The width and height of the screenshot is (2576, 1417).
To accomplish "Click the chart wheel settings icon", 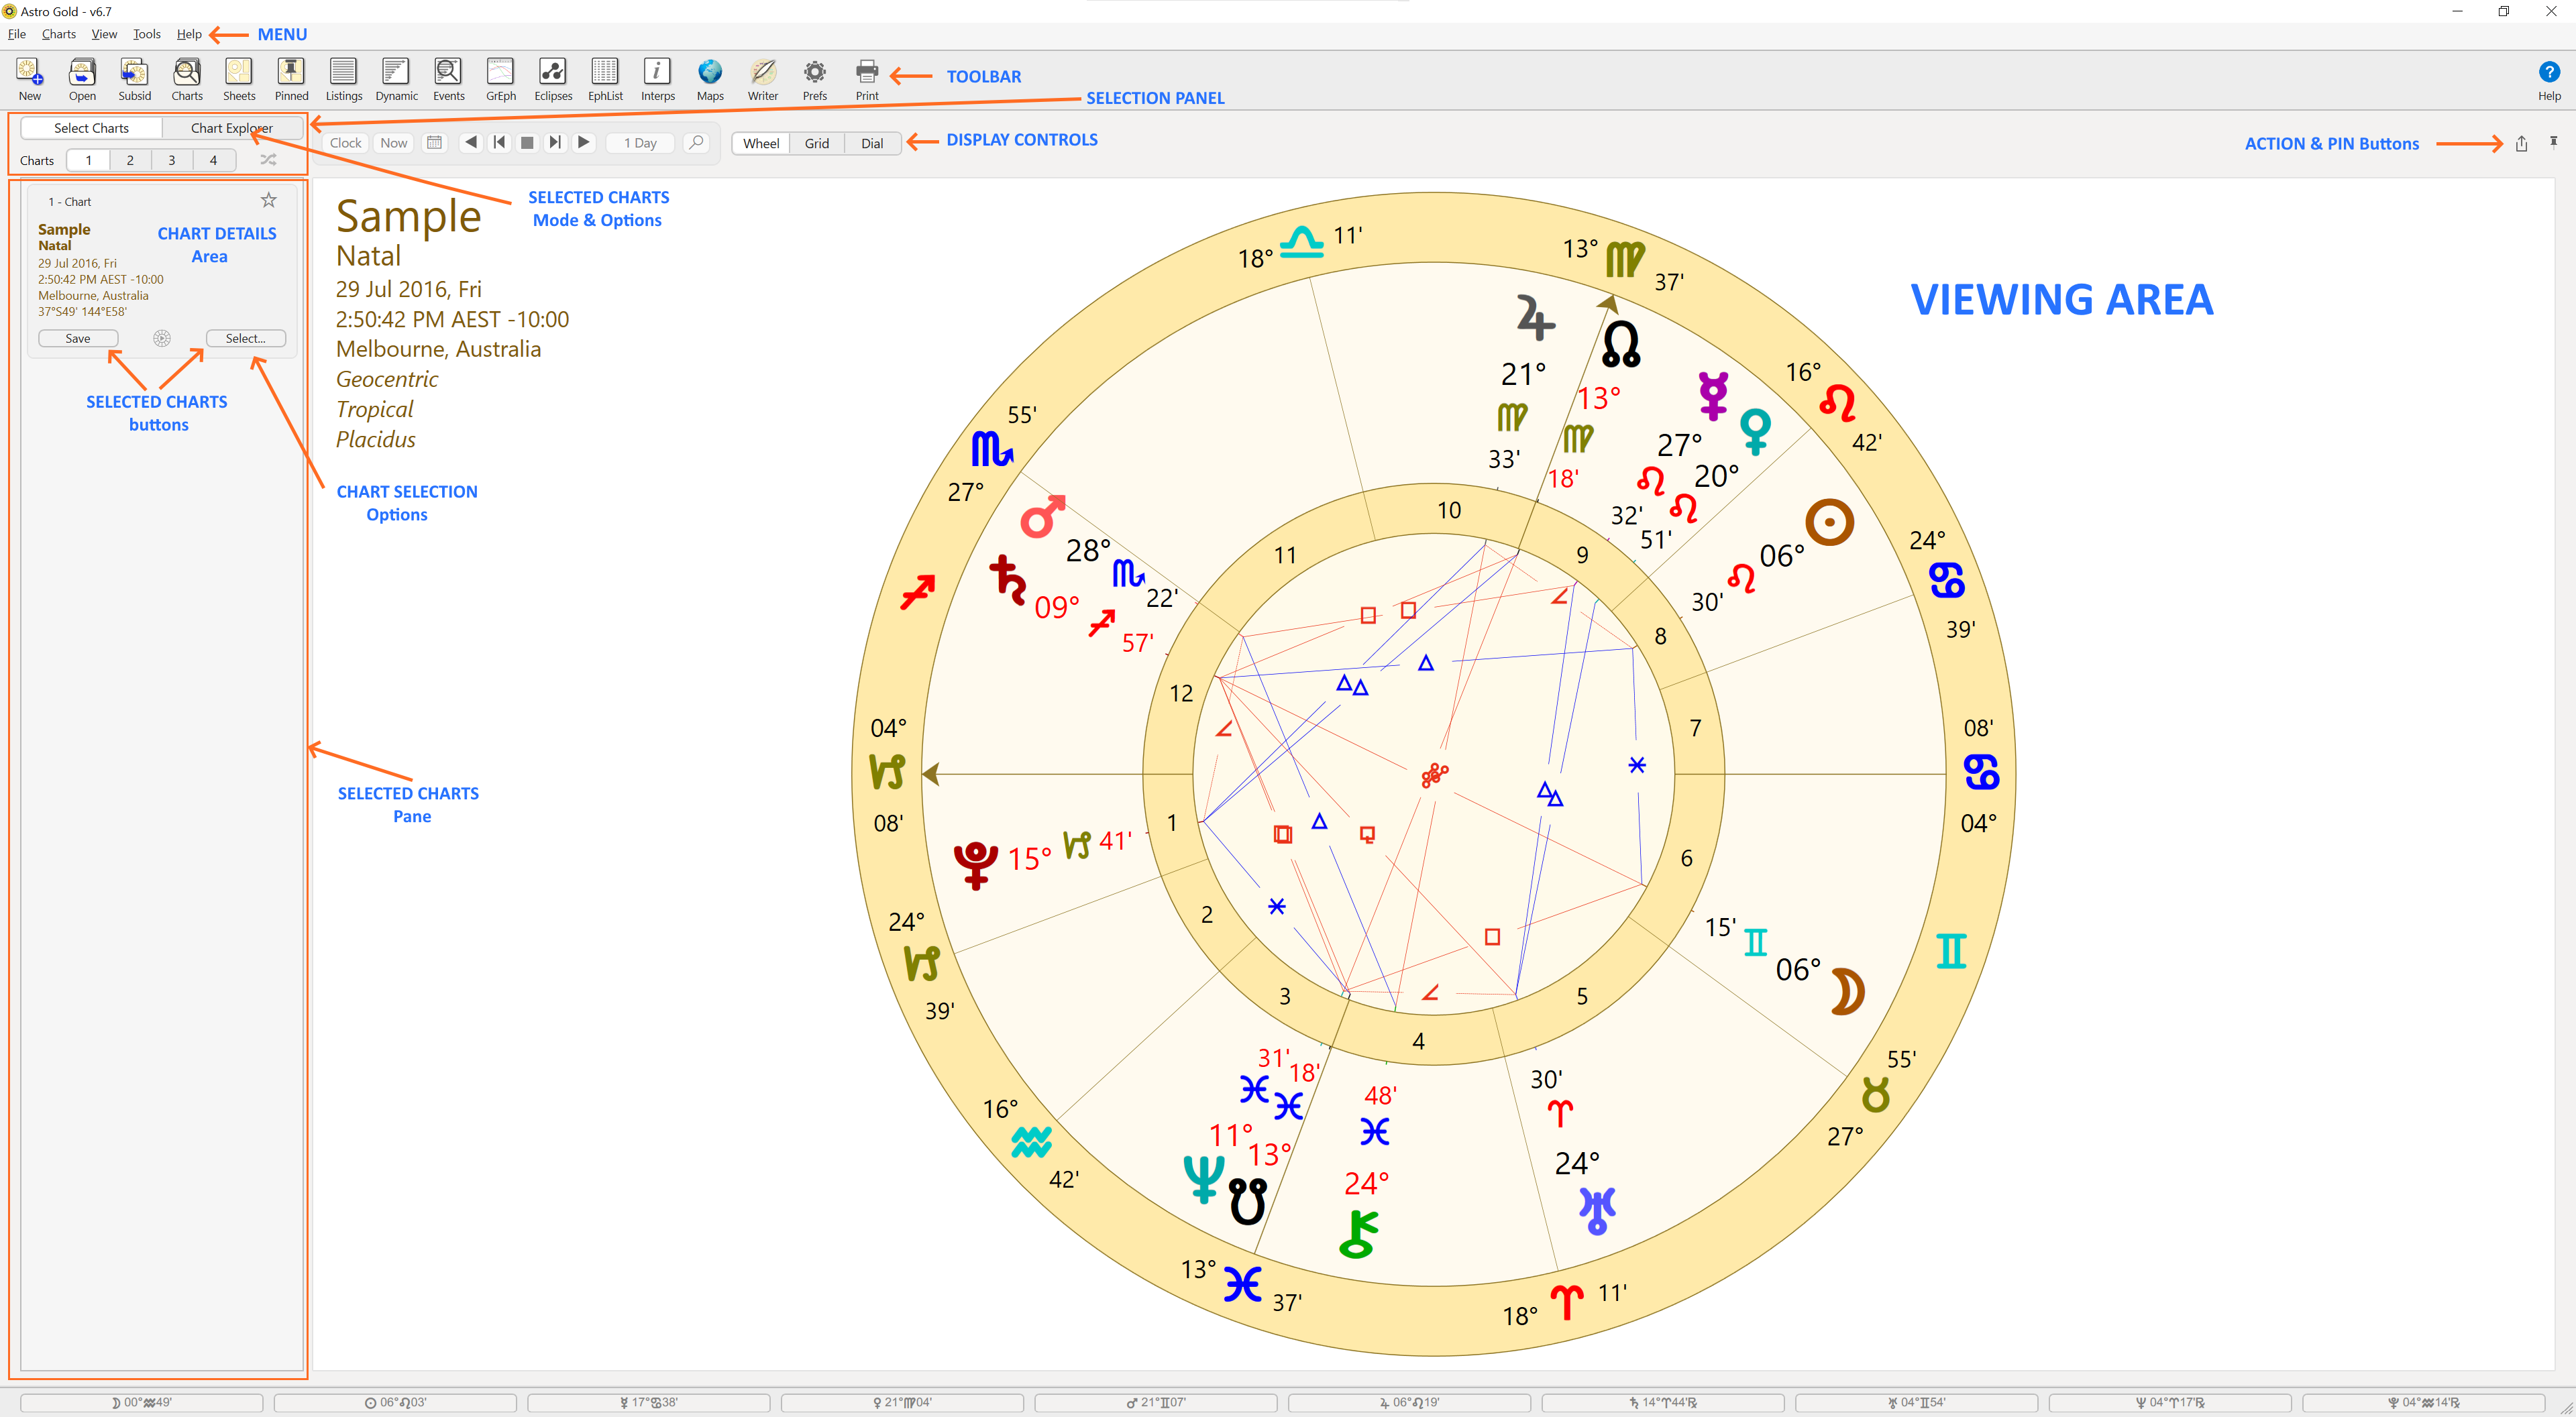I will click(x=162, y=338).
